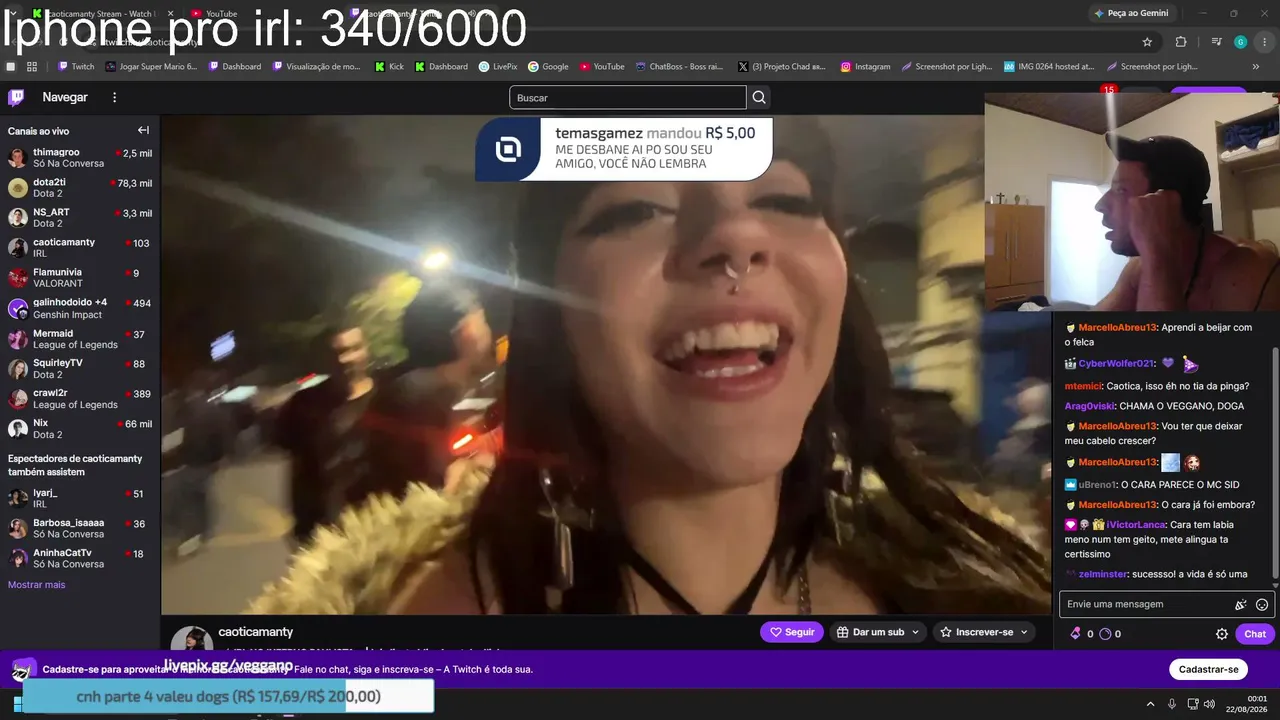This screenshot has width=1280, height=720.
Task: Open the LivePix bookmark
Action: [x=498, y=67]
